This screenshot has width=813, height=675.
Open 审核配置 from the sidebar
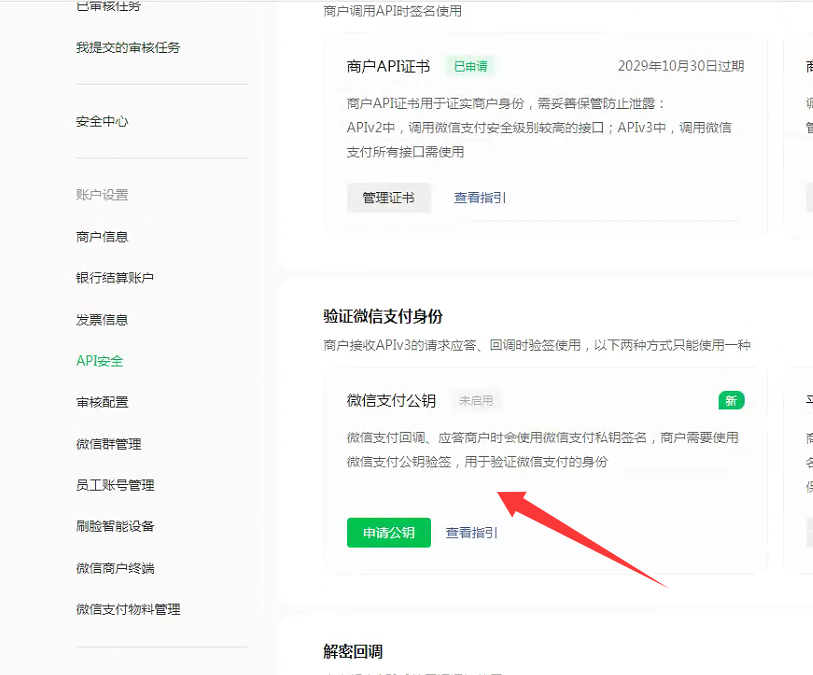click(102, 402)
